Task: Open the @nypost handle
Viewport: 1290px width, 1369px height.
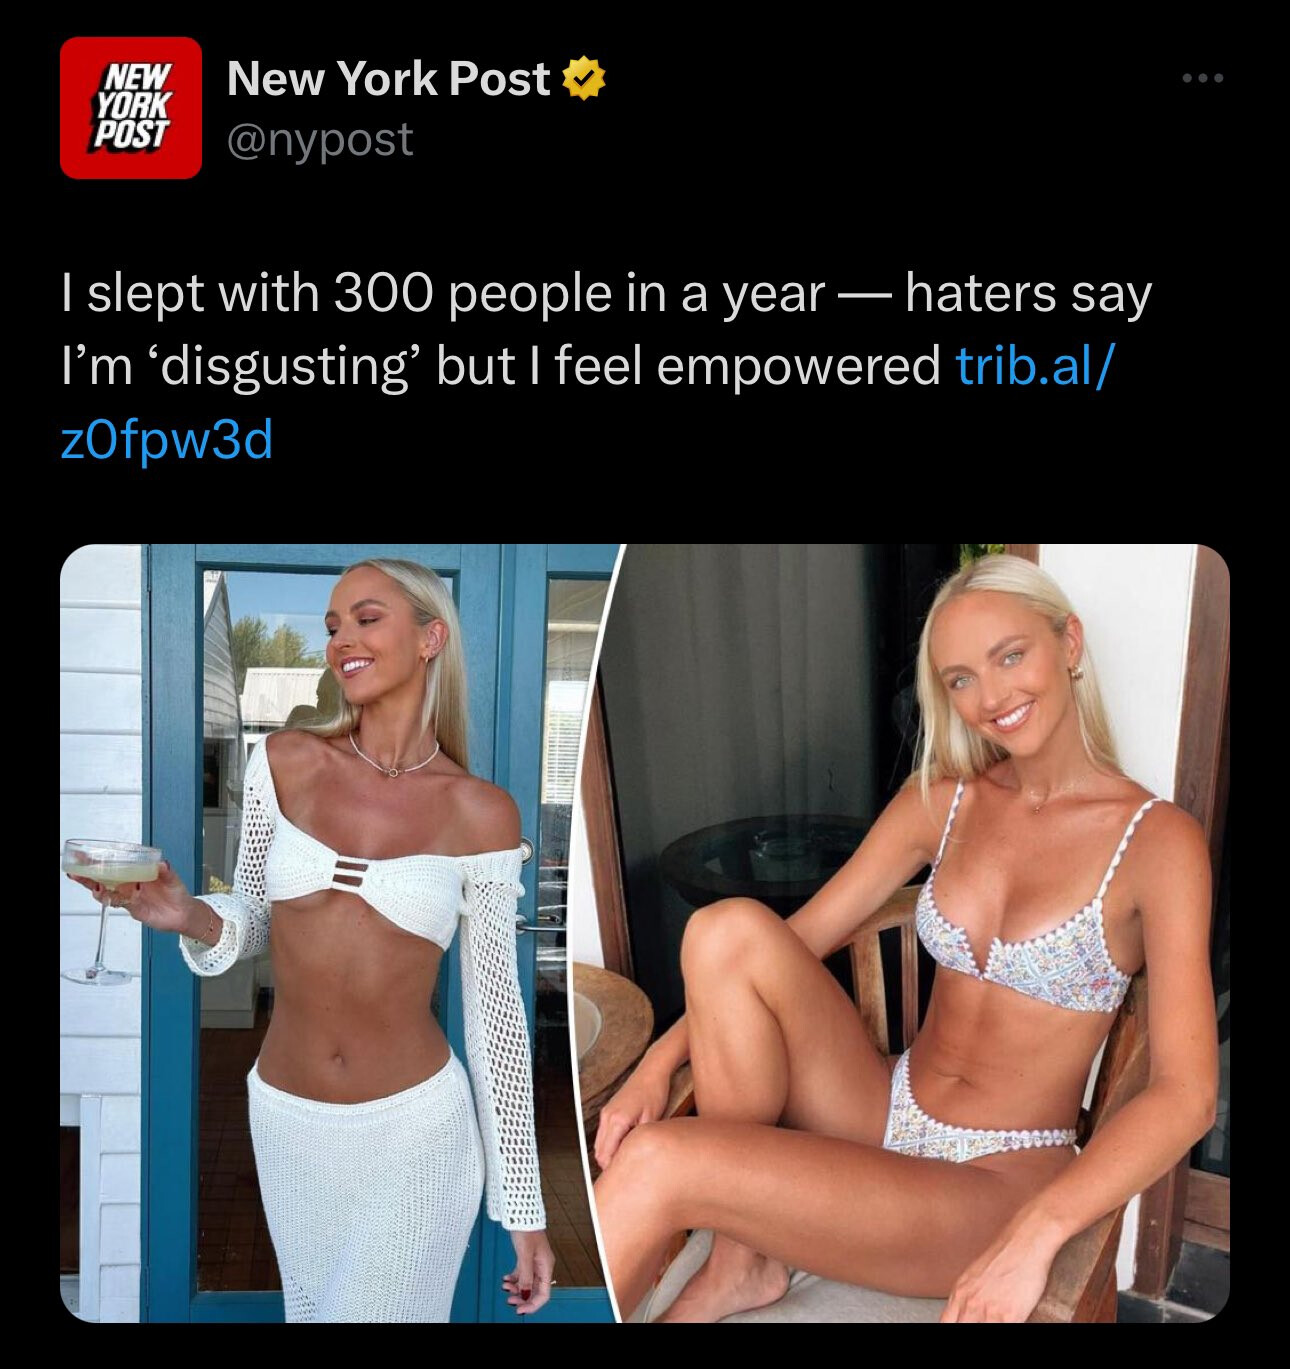Action: (320, 140)
